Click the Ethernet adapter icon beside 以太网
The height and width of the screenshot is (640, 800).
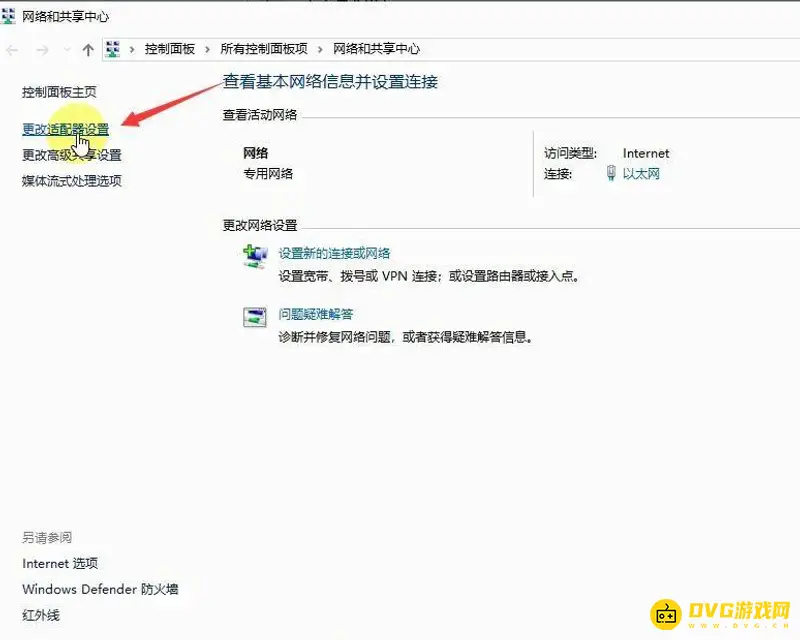click(611, 174)
